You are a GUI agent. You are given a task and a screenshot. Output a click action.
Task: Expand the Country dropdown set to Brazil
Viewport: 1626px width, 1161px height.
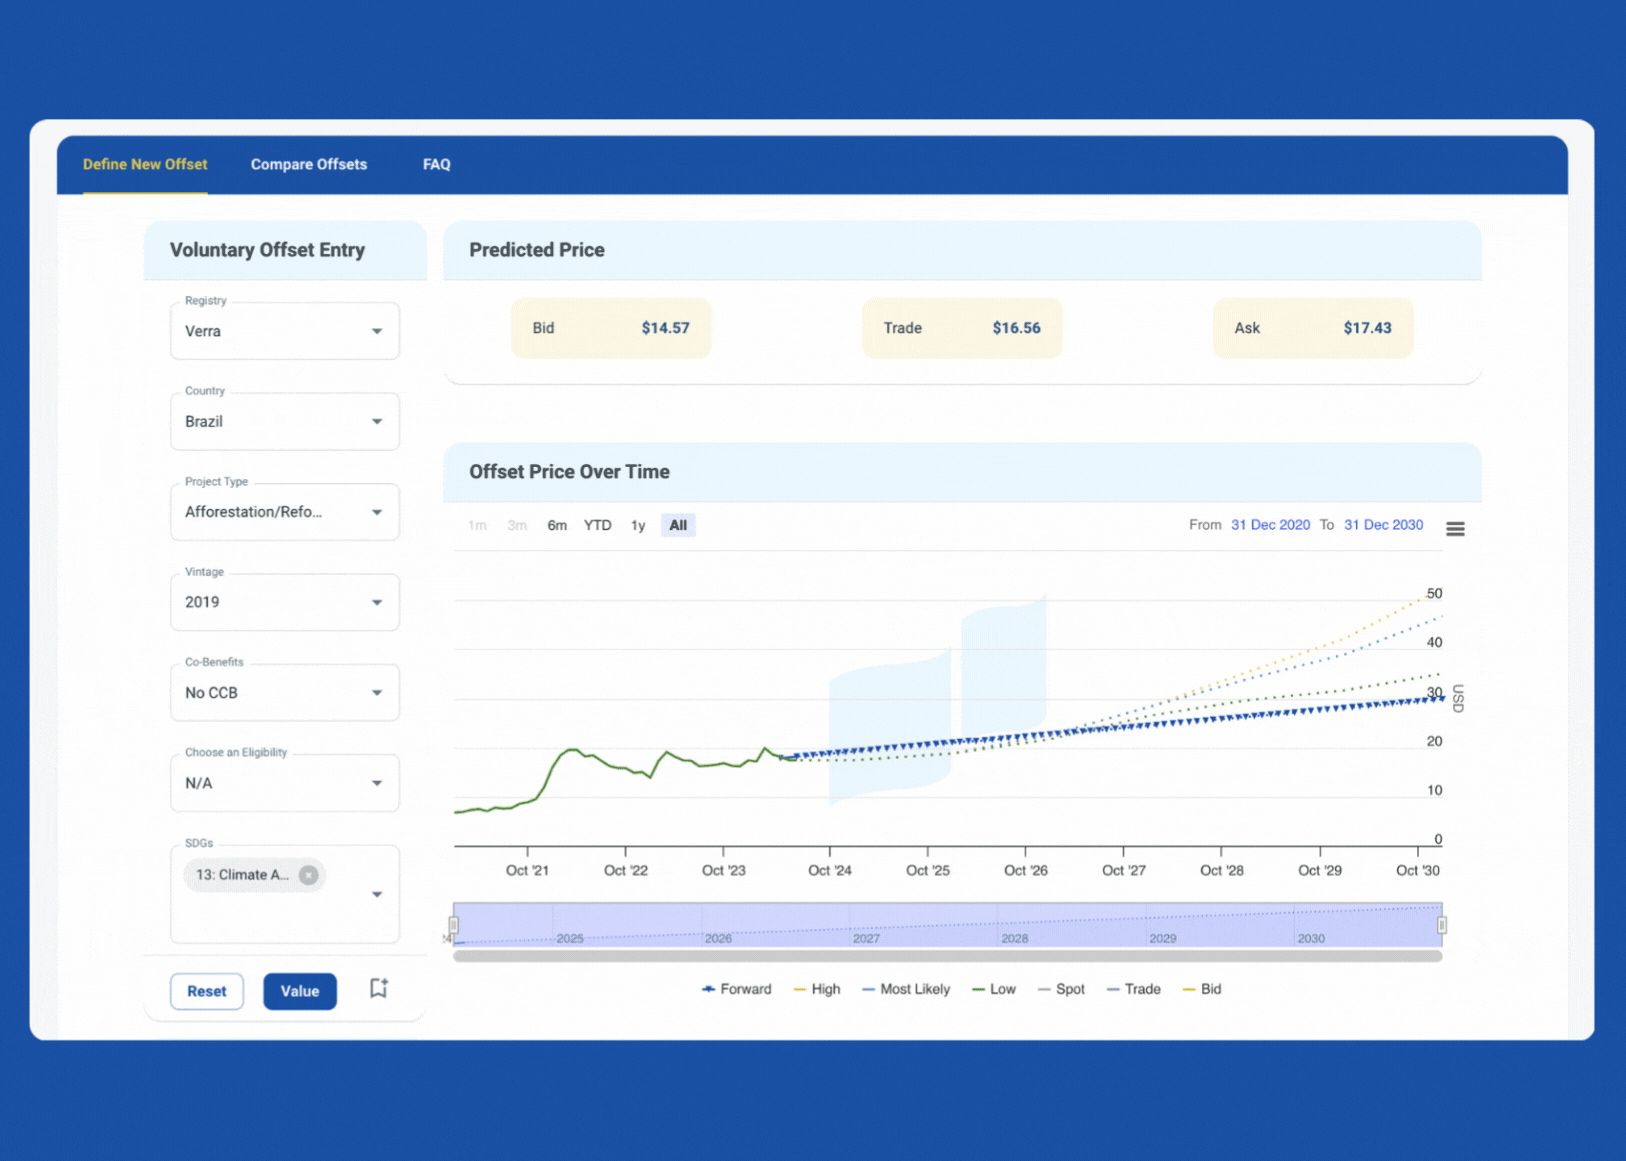285,421
